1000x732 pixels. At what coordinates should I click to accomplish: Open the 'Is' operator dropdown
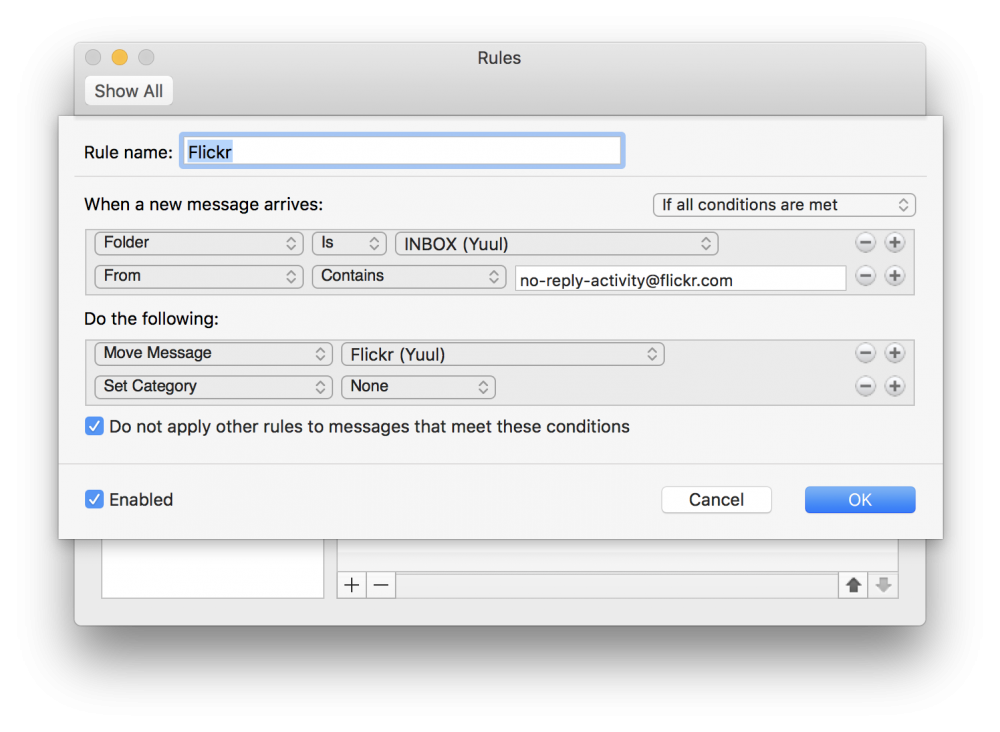[x=349, y=243]
